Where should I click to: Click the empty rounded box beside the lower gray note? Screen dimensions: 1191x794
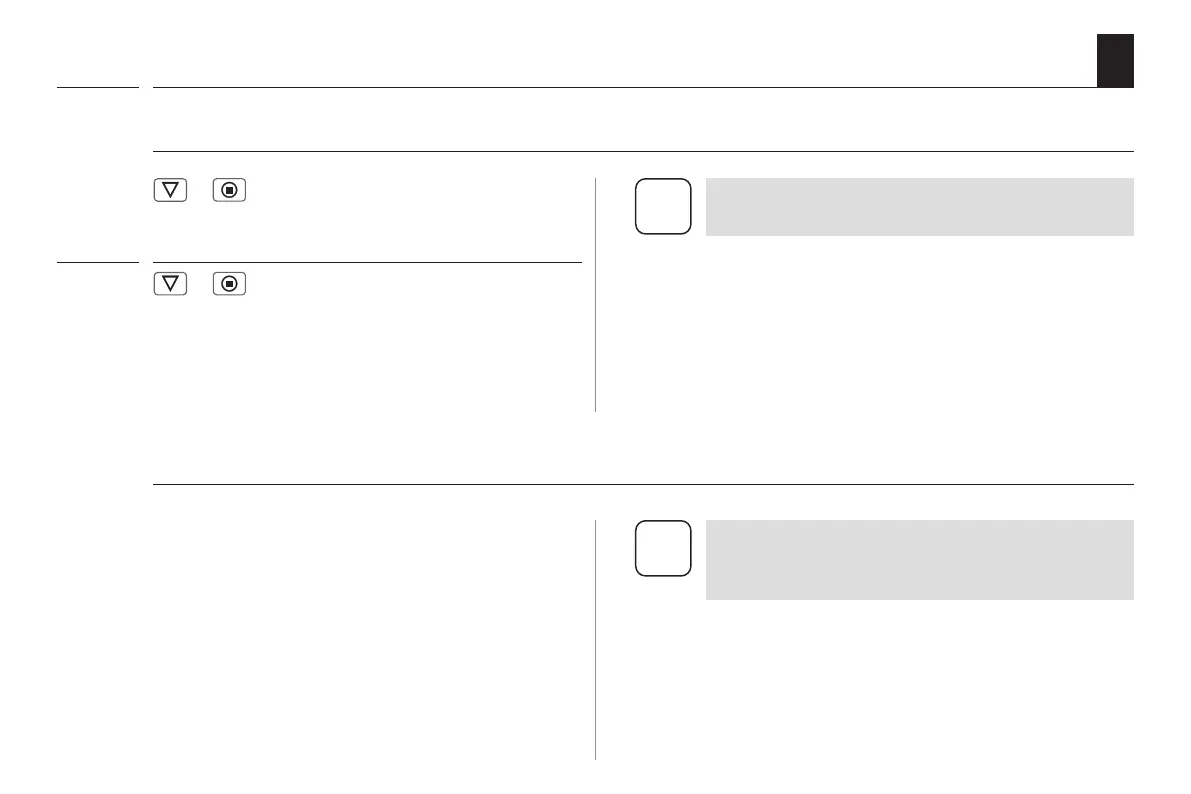click(x=663, y=548)
